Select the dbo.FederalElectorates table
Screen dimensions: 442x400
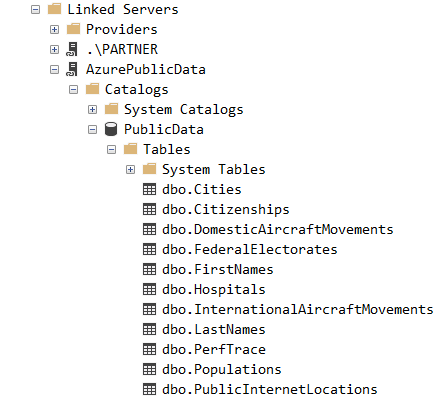click(250, 249)
